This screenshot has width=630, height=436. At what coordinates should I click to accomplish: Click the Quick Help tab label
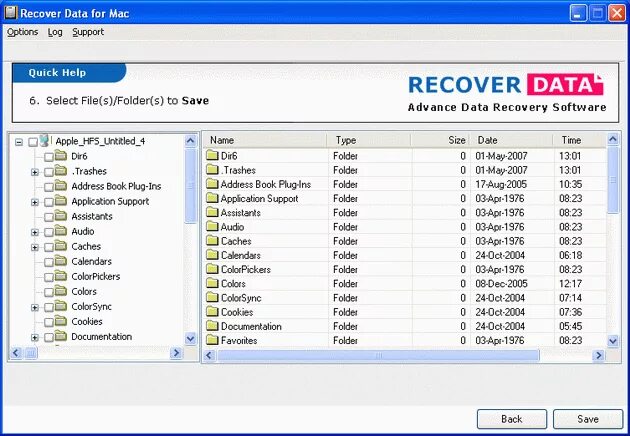coord(57,73)
